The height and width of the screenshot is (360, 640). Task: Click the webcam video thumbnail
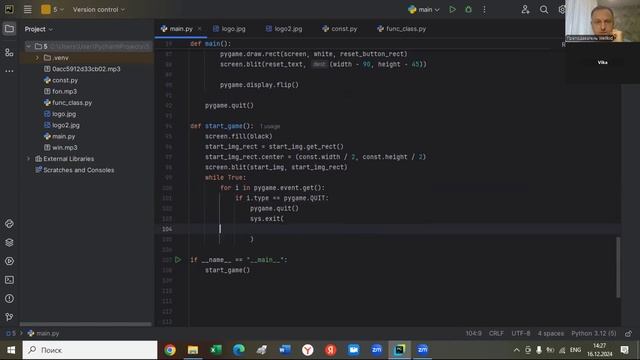(x=602, y=21)
